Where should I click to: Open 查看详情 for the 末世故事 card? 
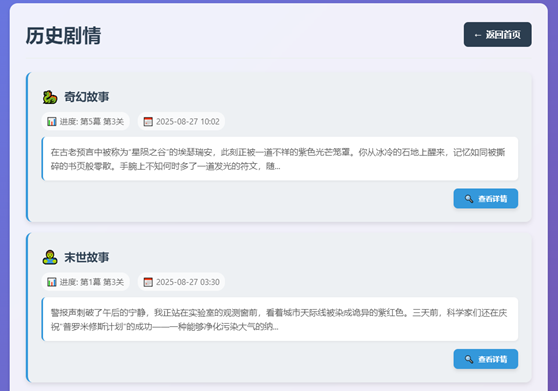486,359
